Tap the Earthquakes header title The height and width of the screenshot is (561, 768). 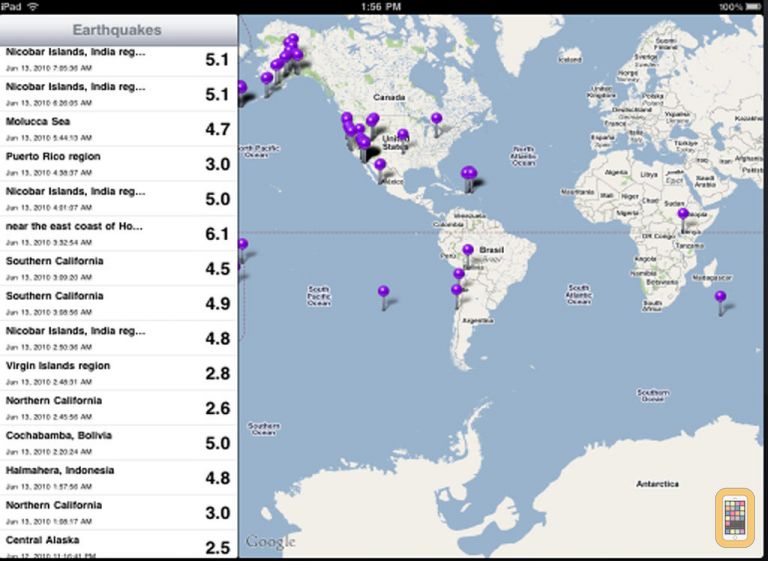coord(117,30)
